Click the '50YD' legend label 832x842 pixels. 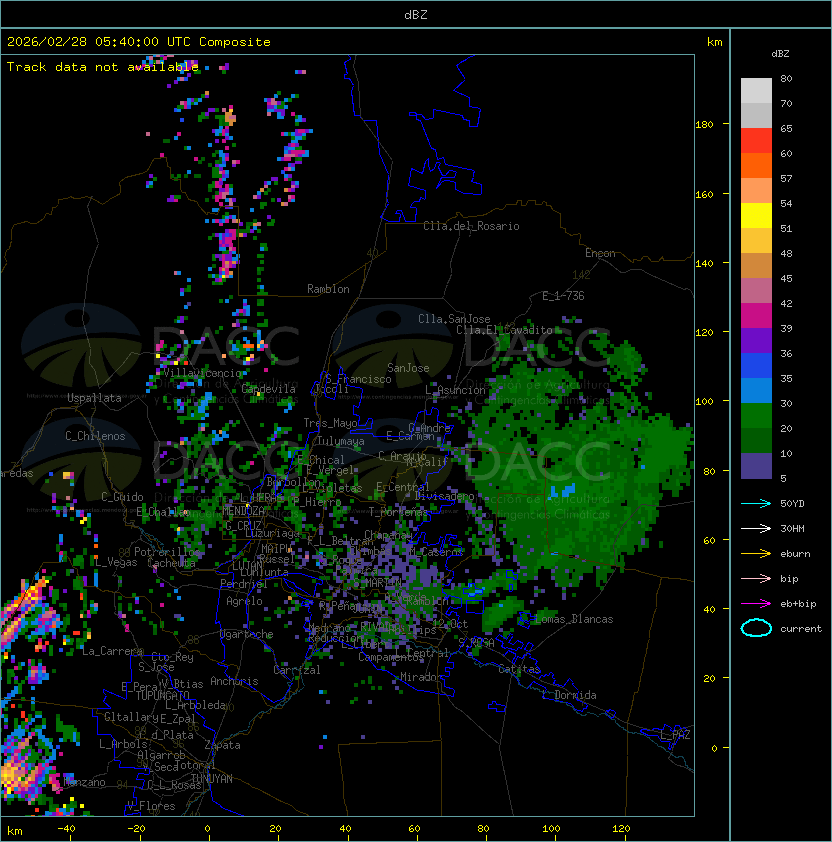tap(792, 503)
